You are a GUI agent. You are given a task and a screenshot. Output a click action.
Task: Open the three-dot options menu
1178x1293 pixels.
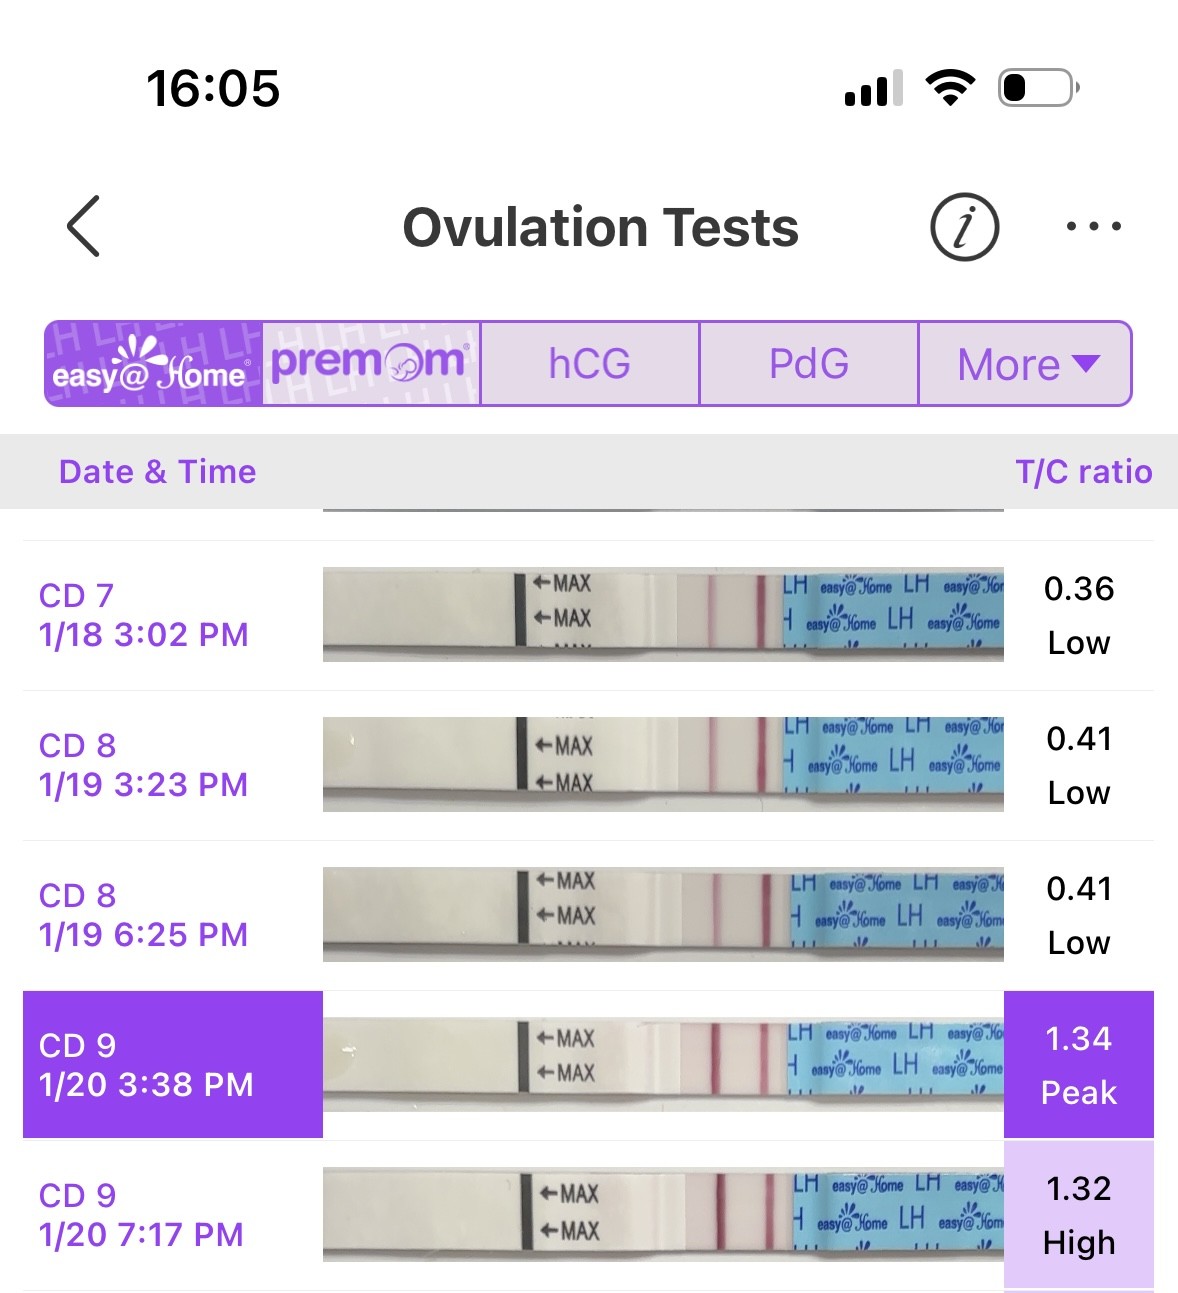1093,227
